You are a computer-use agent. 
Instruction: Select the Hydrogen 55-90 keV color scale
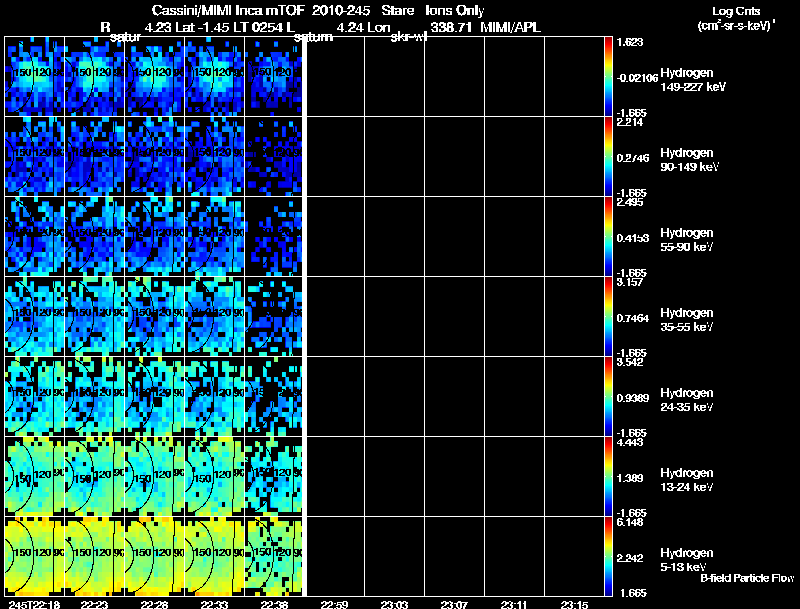609,235
